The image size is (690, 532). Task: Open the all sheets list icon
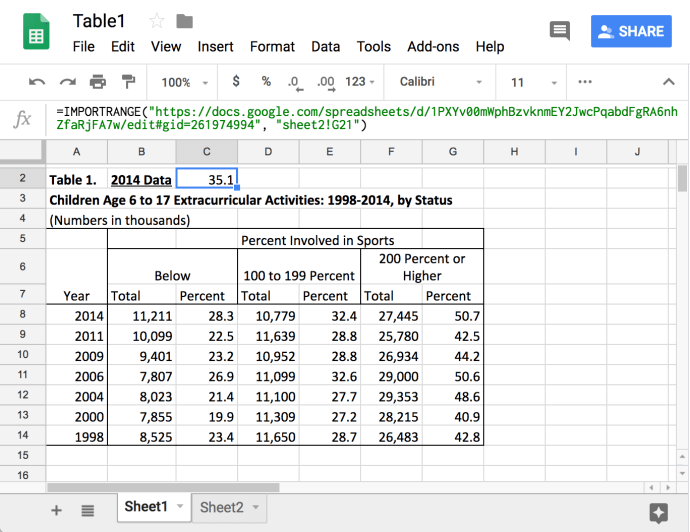[x=88, y=509]
